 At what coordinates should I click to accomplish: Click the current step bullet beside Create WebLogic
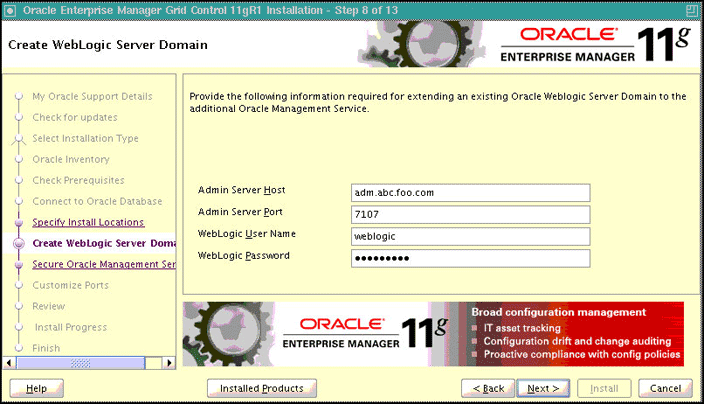19,243
